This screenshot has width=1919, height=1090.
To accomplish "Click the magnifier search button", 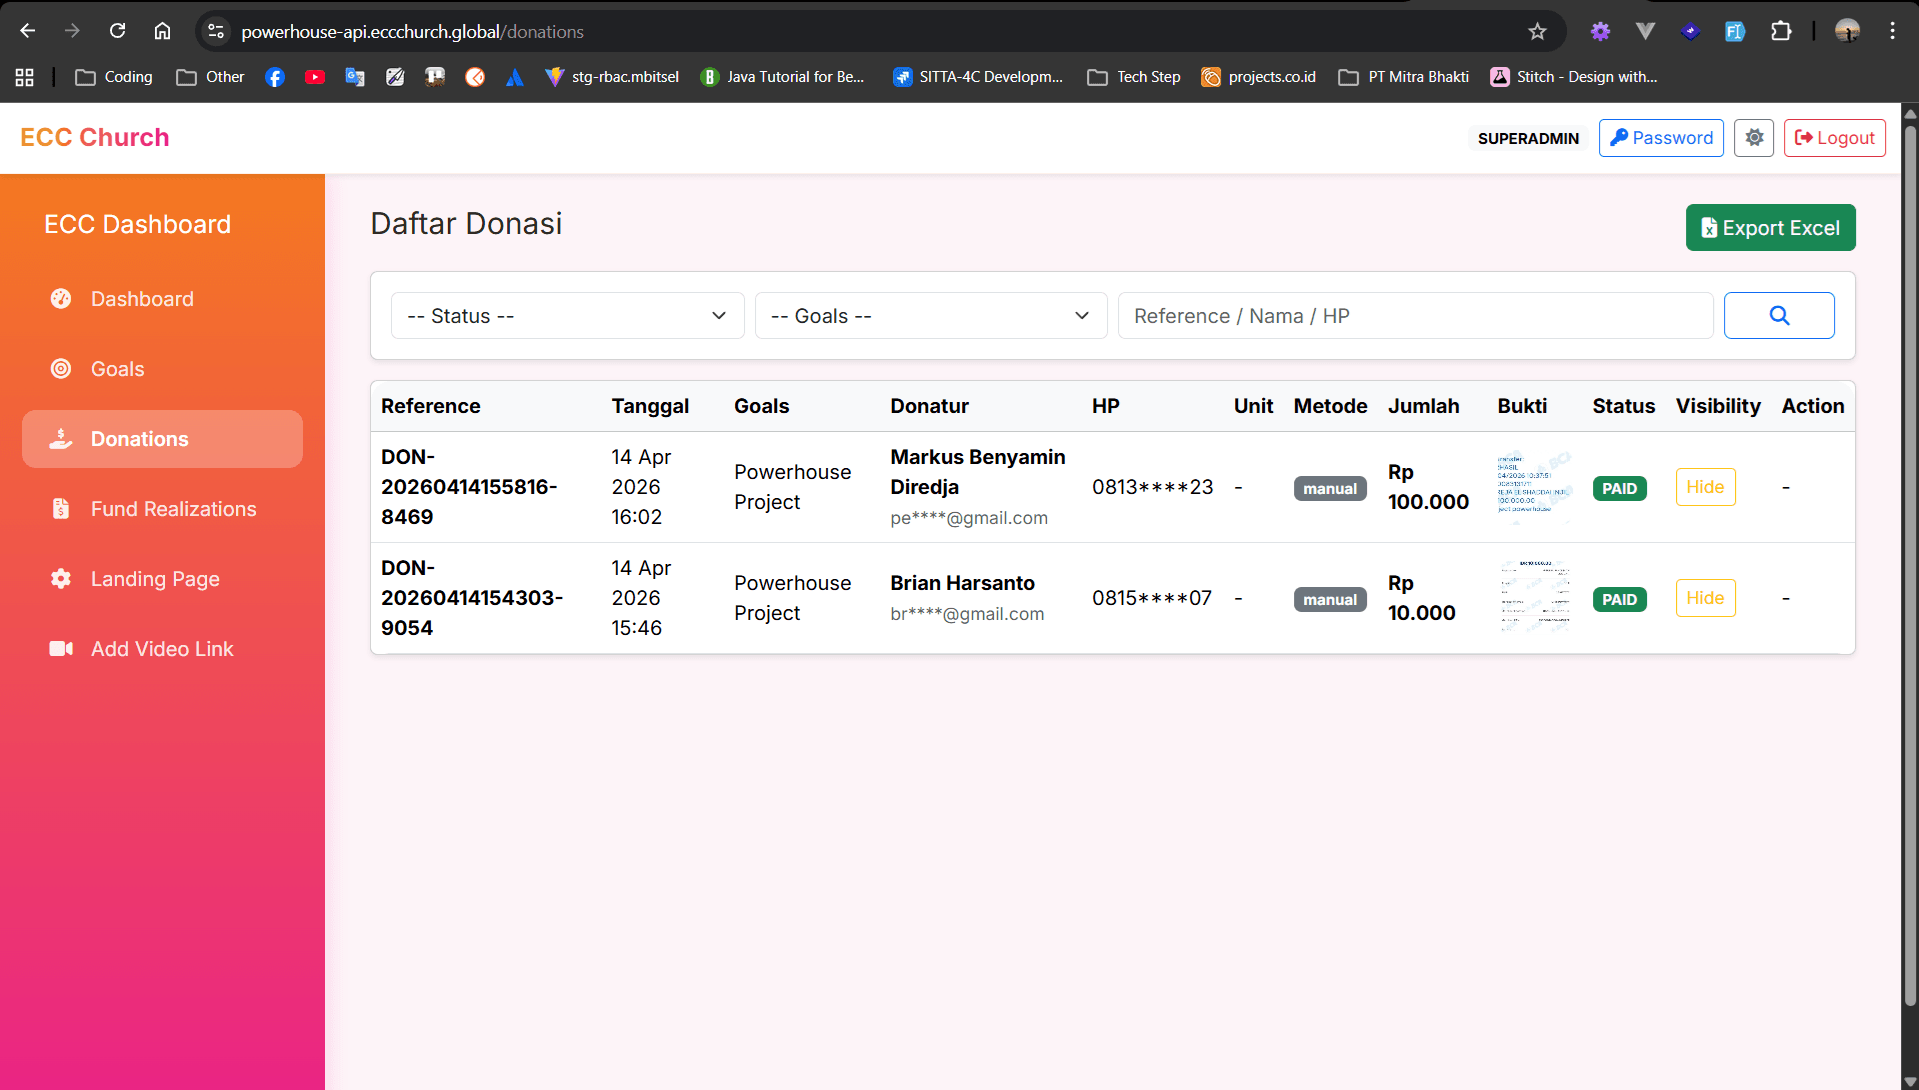I will [1778, 316].
